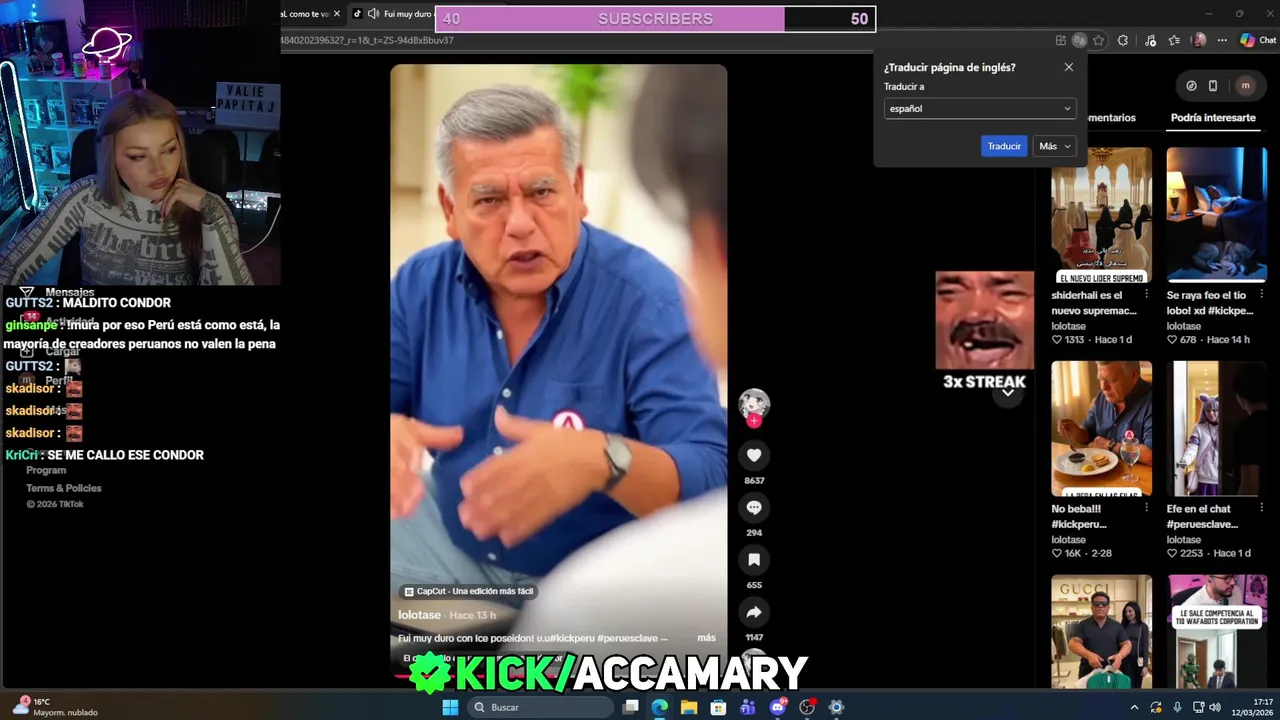Click the TikTok coin icon
This screenshot has height=720, width=1280.
click(x=1191, y=86)
